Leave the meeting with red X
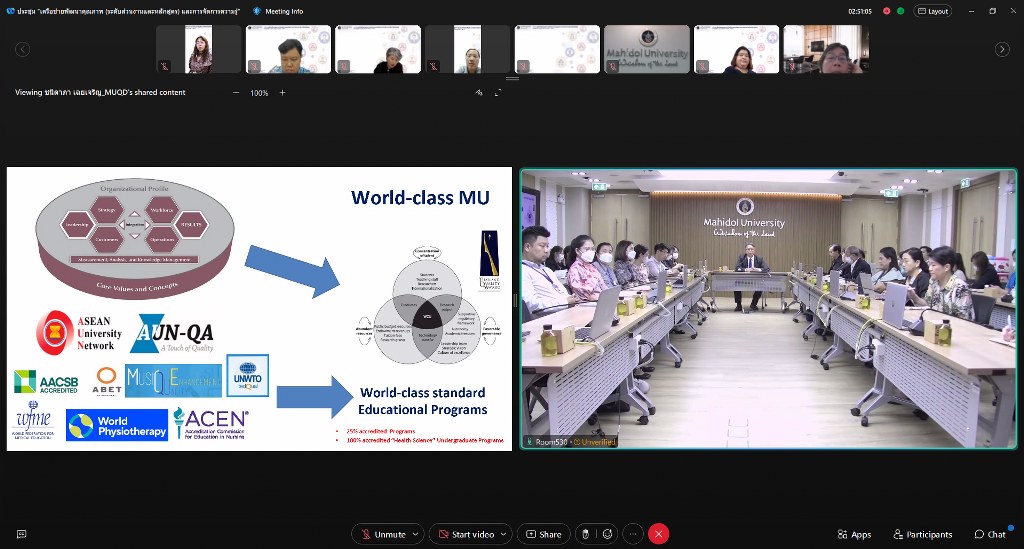Screen dimensions: 1024x549 click(x=658, y=534)
